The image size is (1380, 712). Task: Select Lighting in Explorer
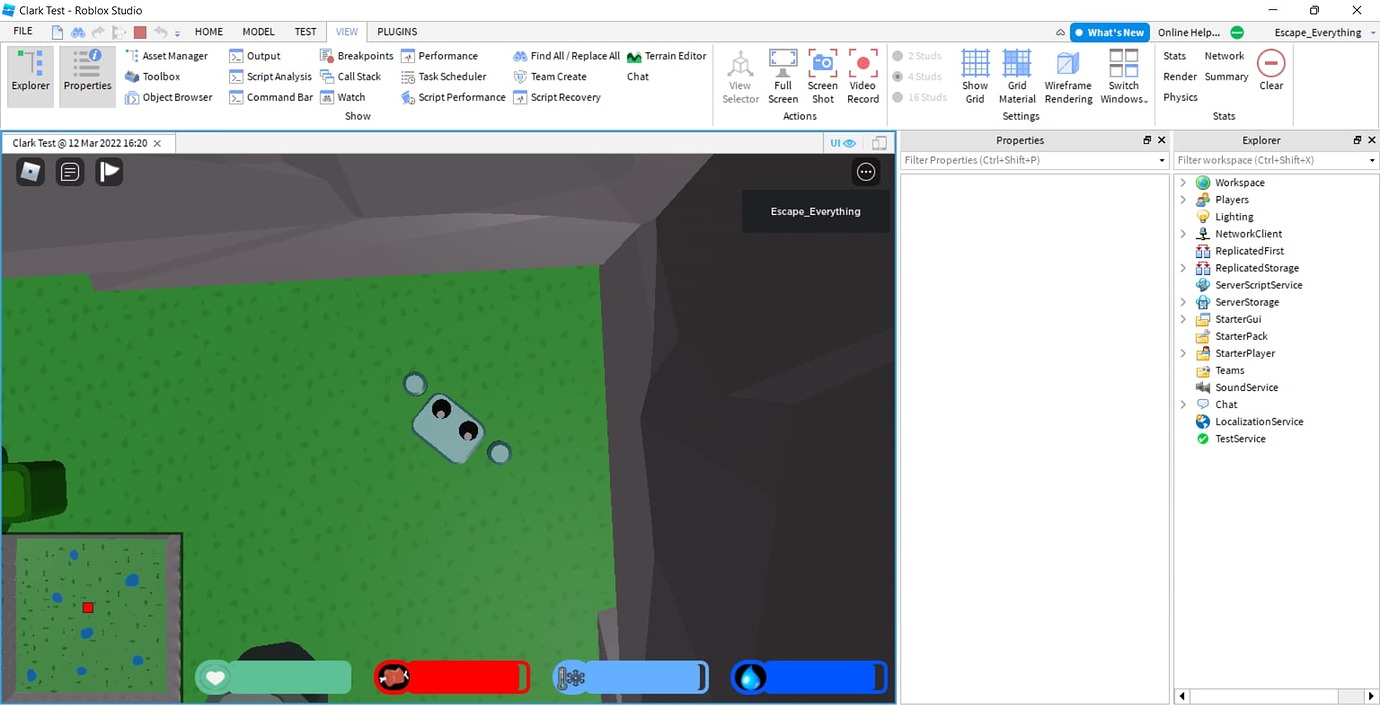[x=1233, y=217]
